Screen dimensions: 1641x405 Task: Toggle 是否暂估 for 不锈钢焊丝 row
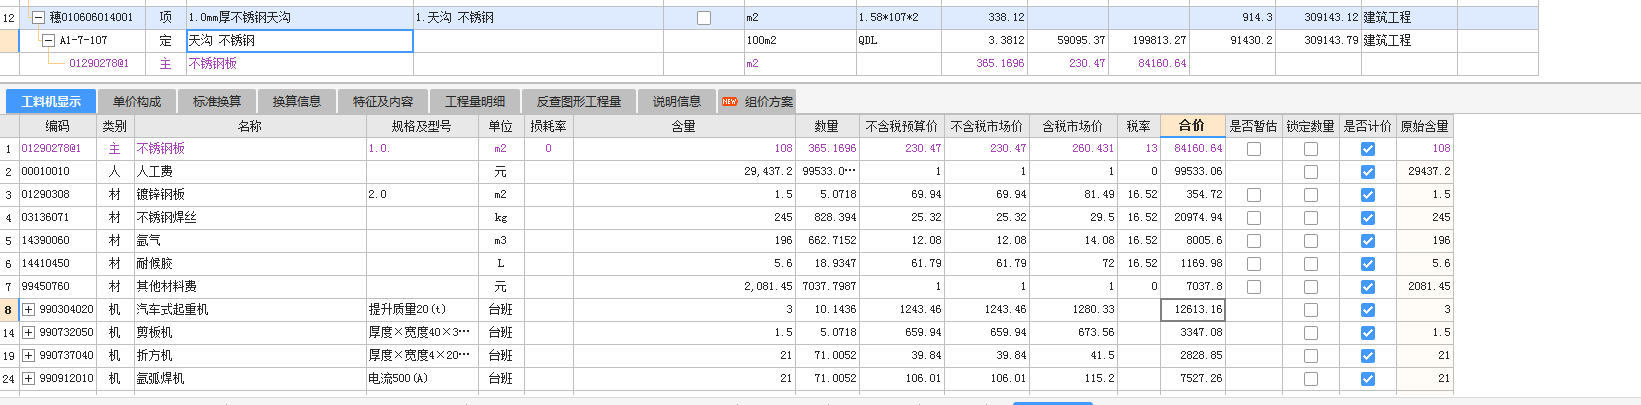point(1254,218)
